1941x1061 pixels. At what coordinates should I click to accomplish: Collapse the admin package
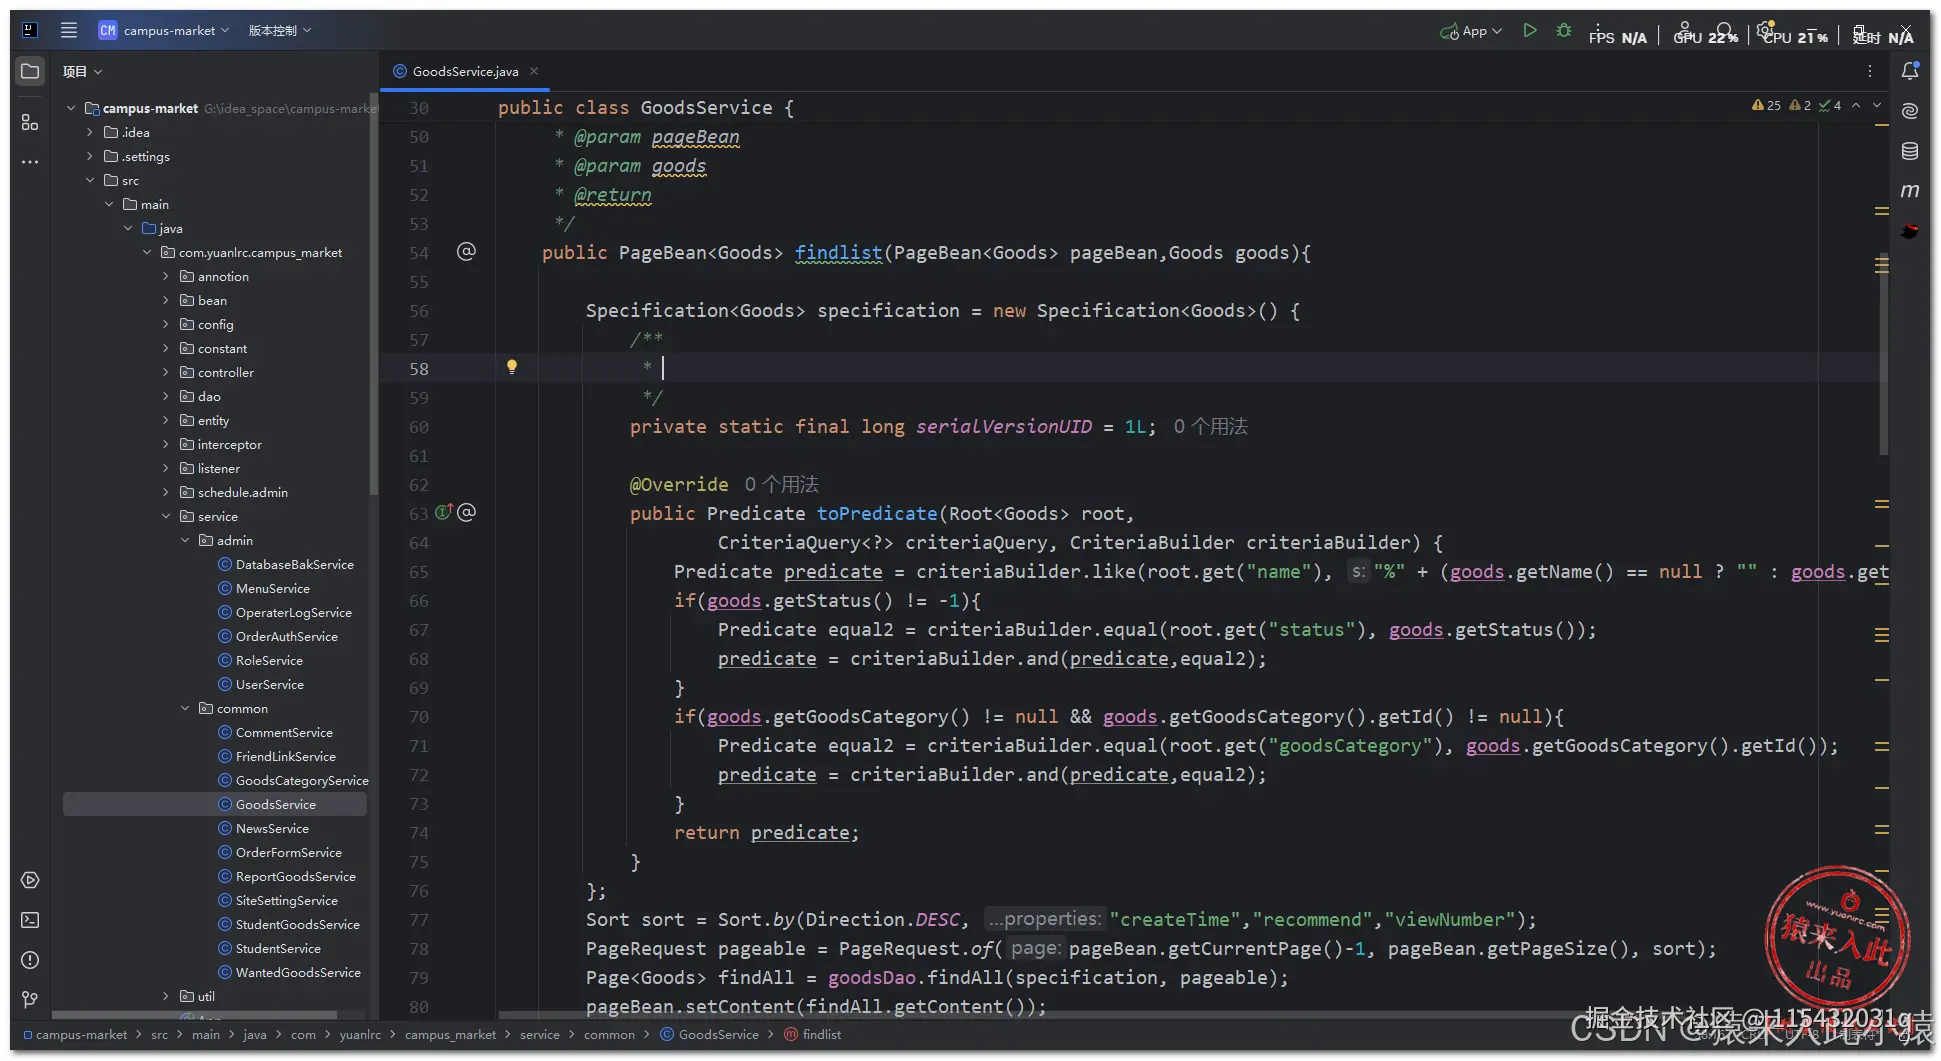click(x=185, y=540)
